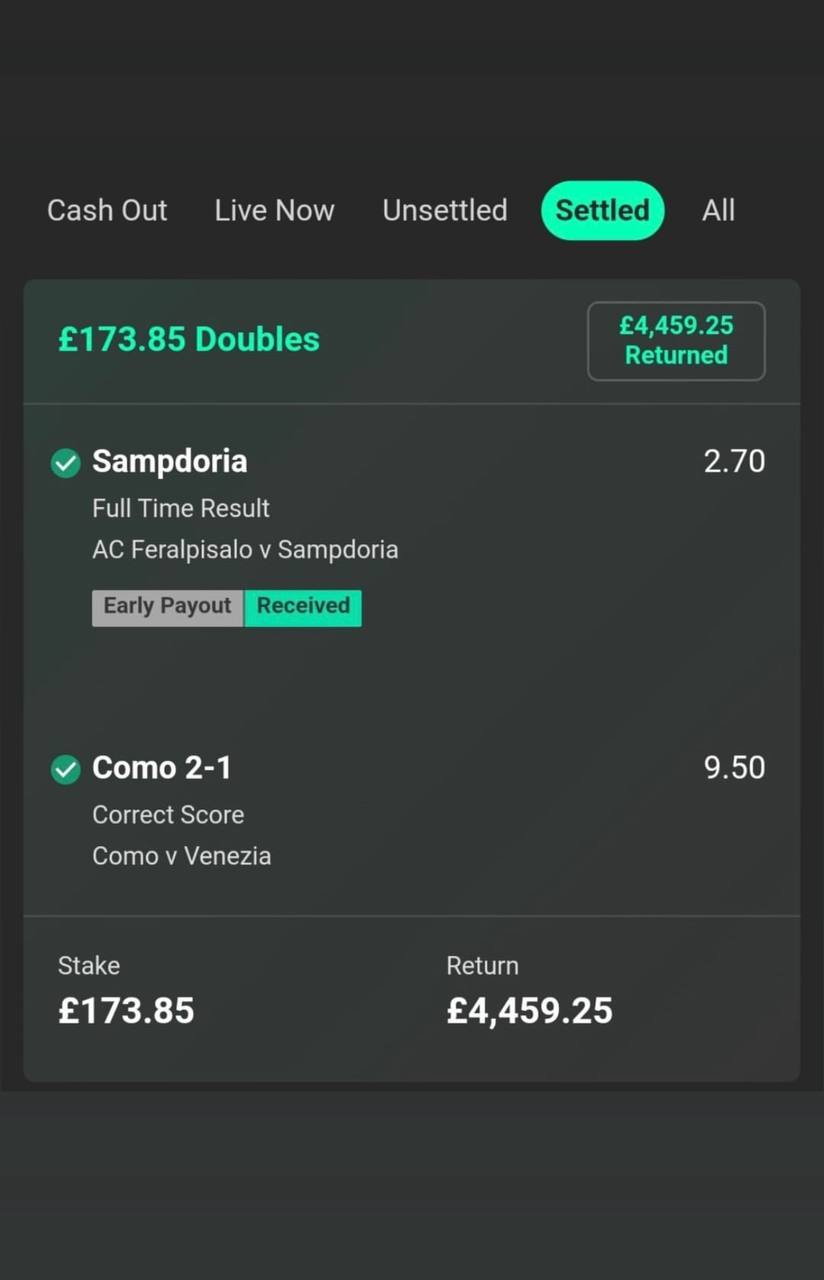Open the Como 2-1 selection name
The height and width of the screenshot is (1280, 824).
pos(162,768)
